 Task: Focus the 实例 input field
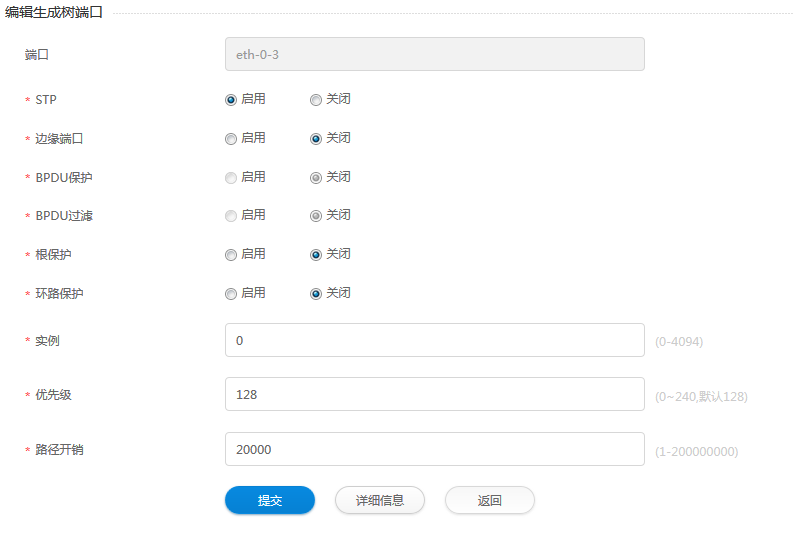[435, 340]
